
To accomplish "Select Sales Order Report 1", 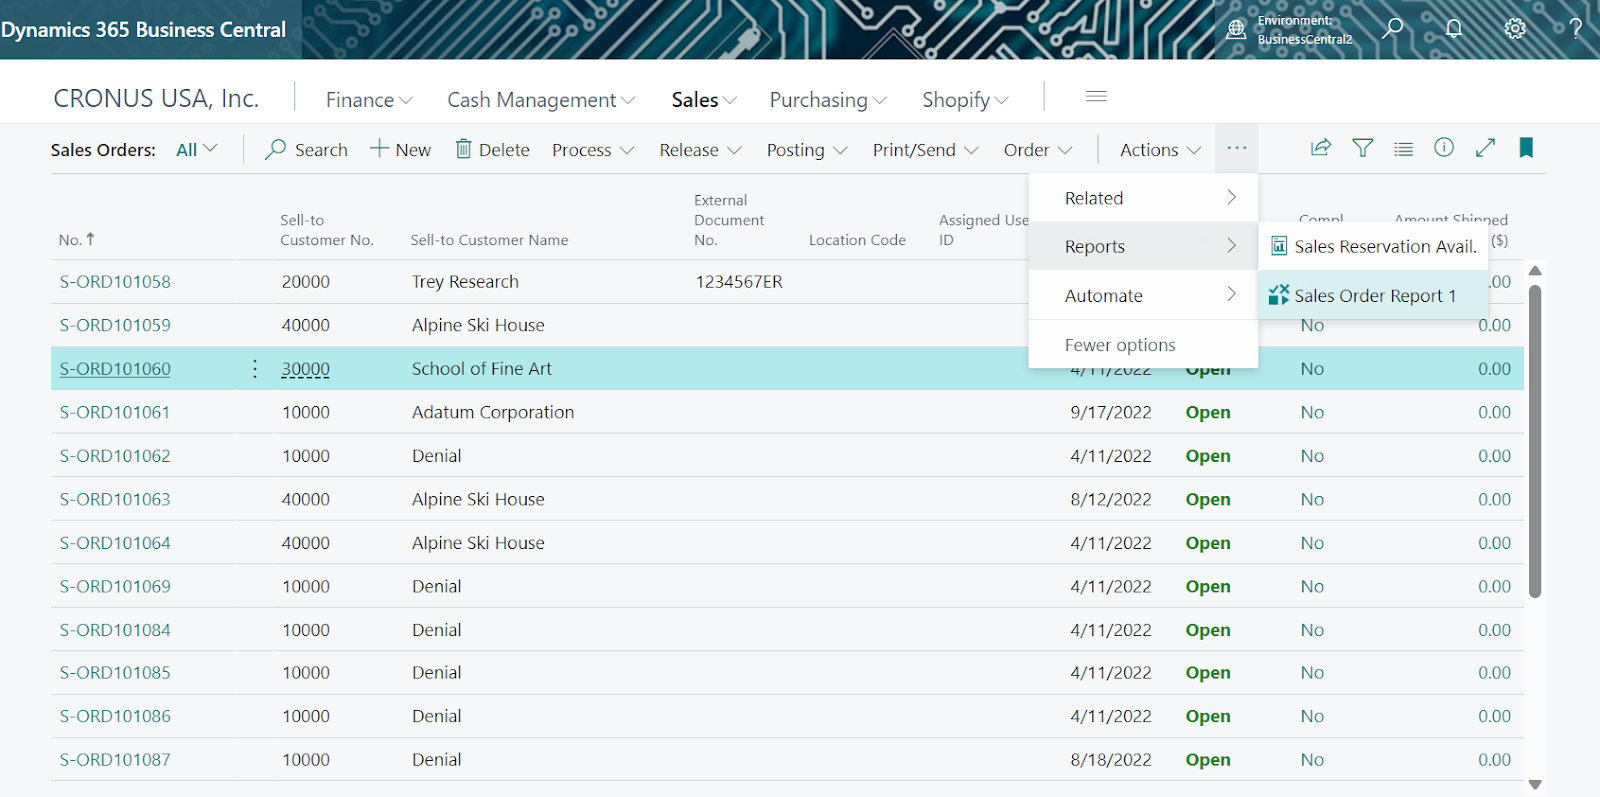I will (x=1373, y=295).
